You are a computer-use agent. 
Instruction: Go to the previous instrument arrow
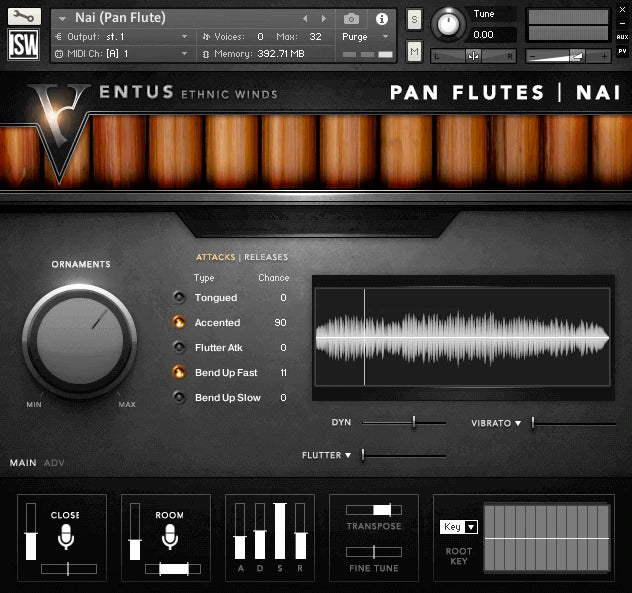(305, 19)
